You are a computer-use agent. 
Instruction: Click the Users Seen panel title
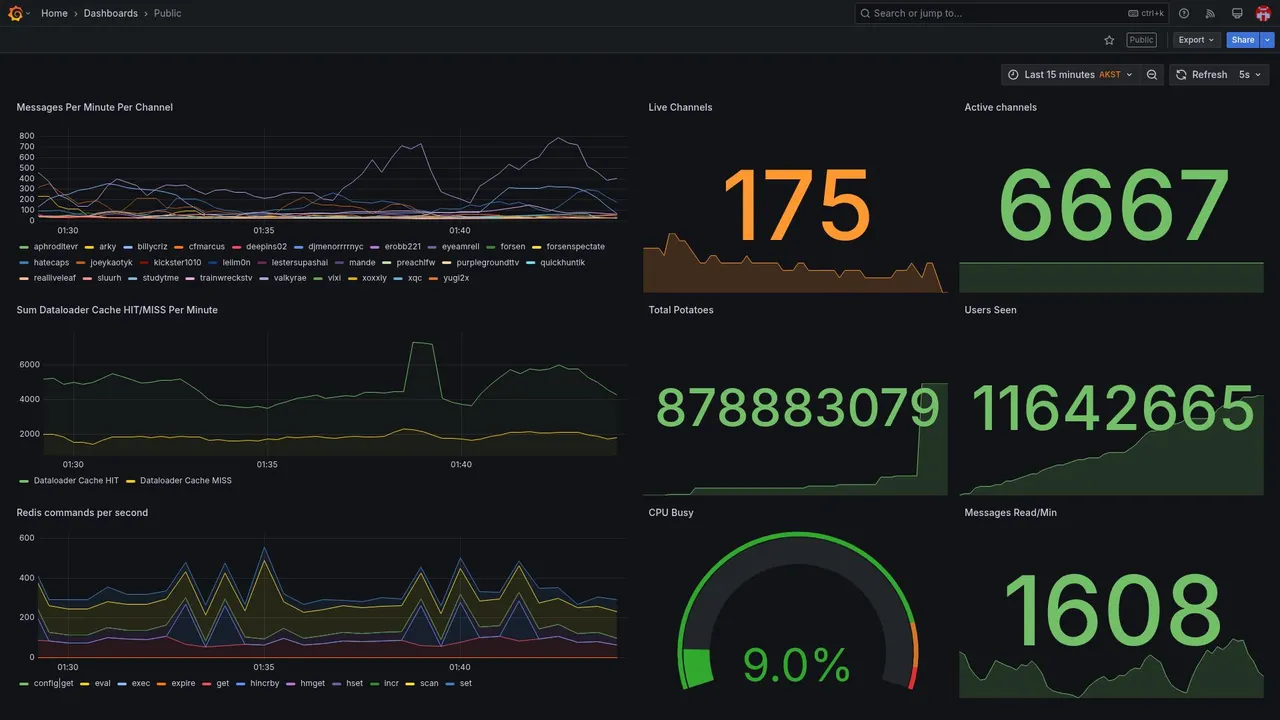pos(990,310)
